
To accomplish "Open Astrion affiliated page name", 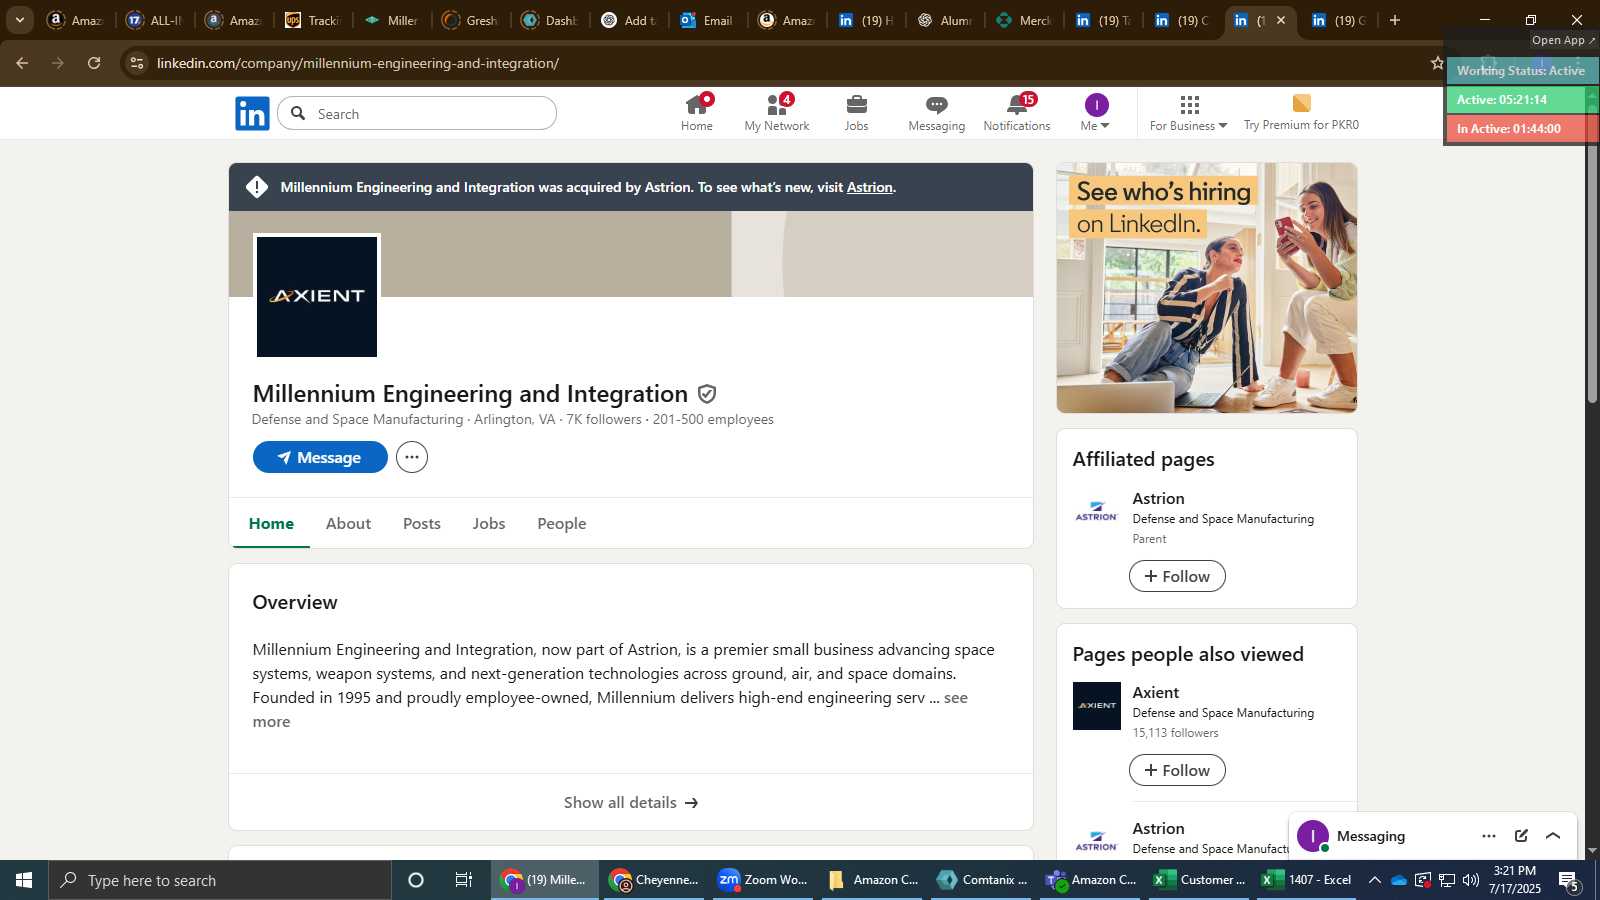I will click(1158, 498).
